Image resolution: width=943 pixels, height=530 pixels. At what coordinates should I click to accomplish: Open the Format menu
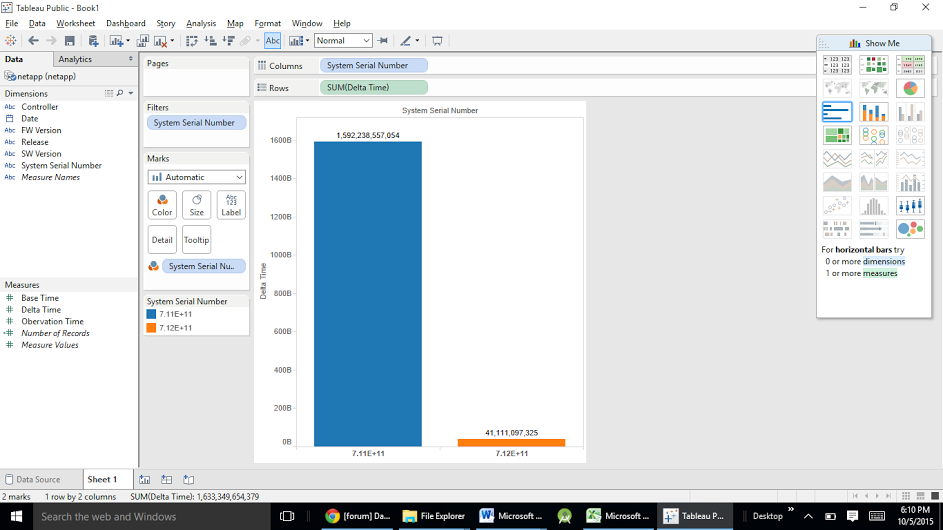[268, 23]
